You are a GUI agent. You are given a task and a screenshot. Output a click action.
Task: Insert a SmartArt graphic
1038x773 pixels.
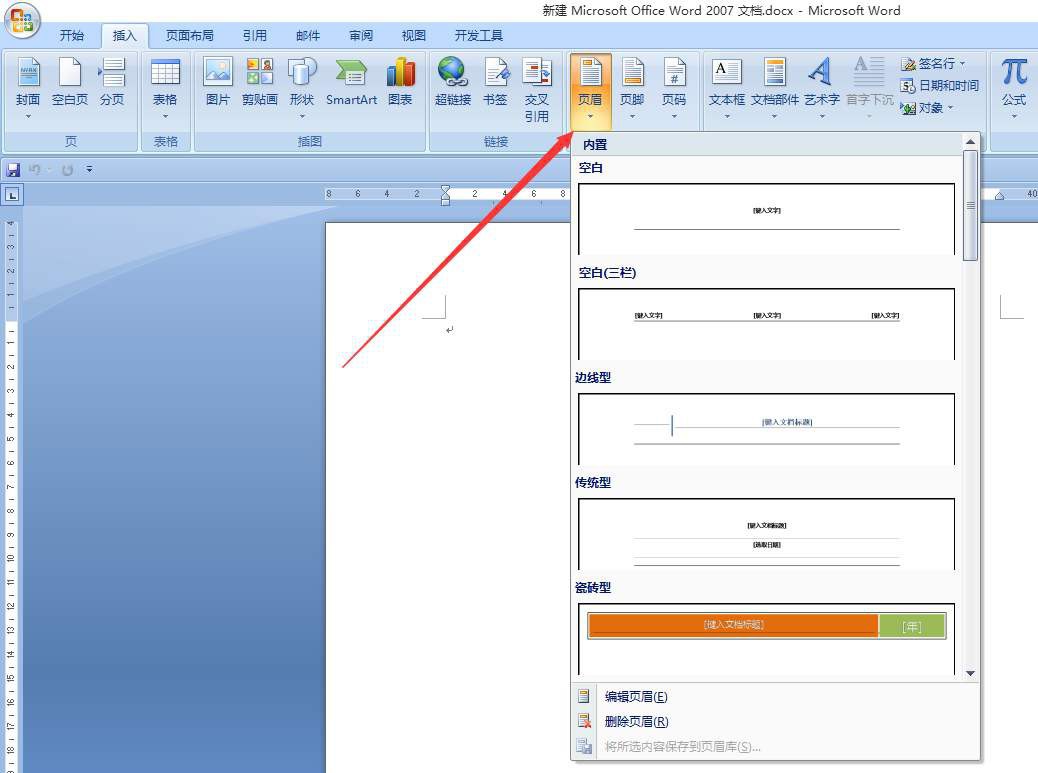point(351,83)
